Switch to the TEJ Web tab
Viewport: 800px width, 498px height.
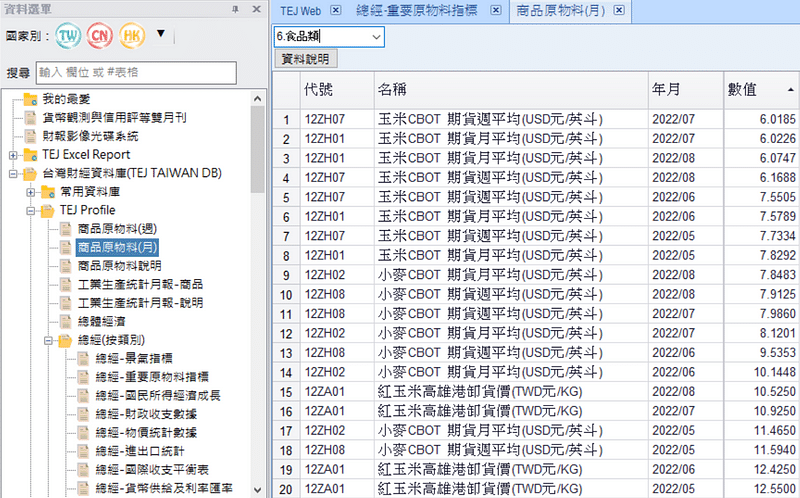coord(299,10)
